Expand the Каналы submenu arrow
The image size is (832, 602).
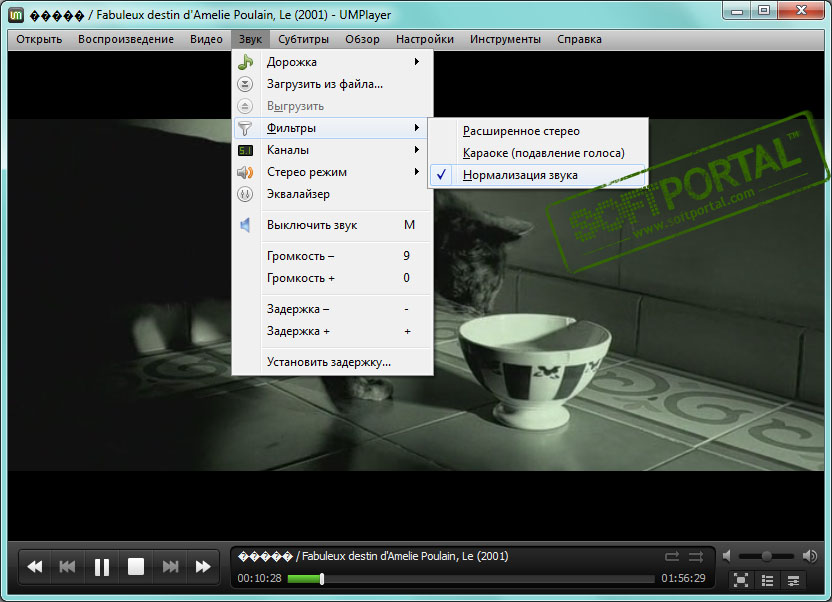click(417, 150)
